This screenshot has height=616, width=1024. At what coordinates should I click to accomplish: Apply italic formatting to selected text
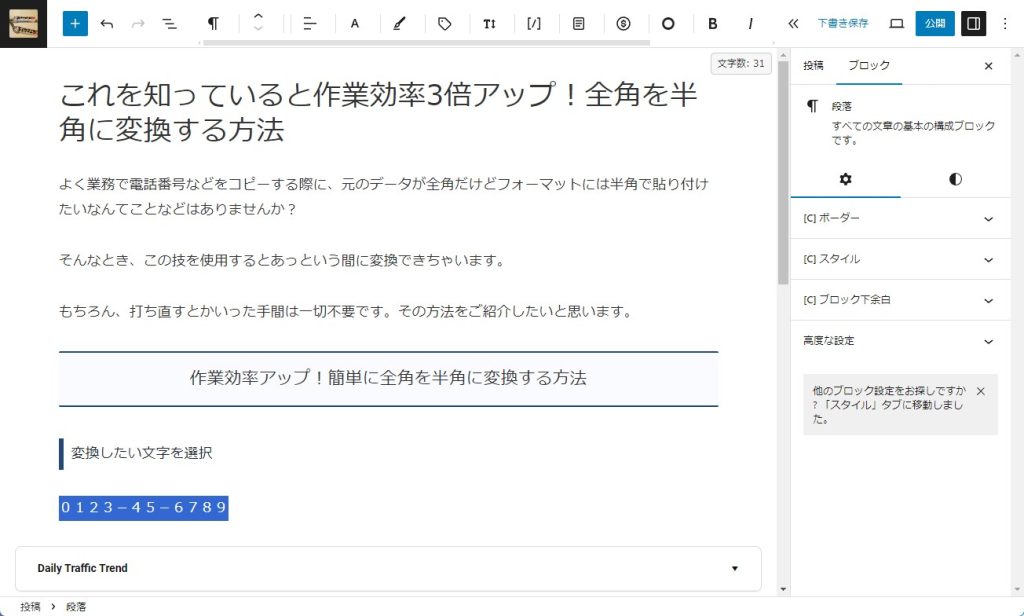click(x=750, y=23)
